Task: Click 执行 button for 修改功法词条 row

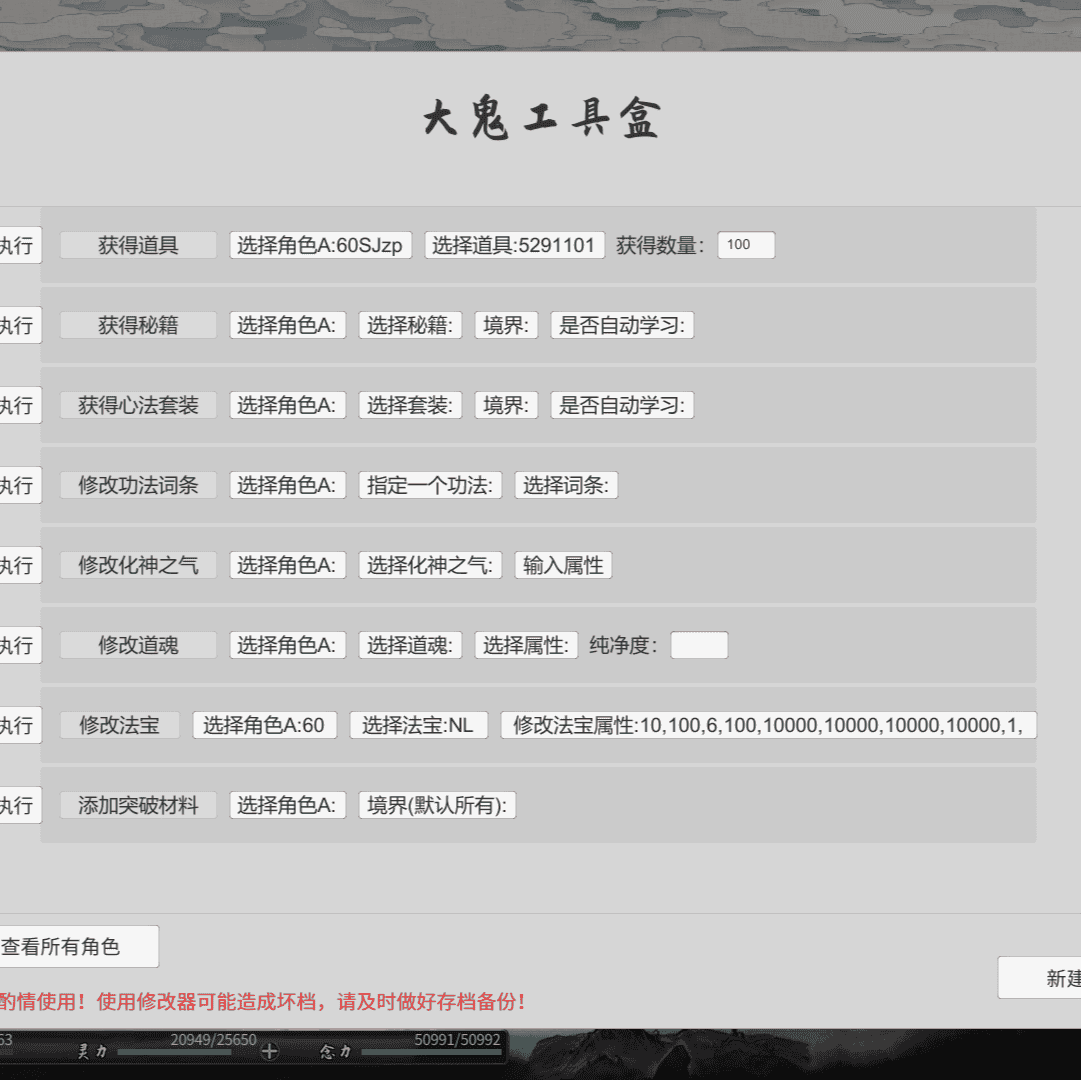Action: 19,485
